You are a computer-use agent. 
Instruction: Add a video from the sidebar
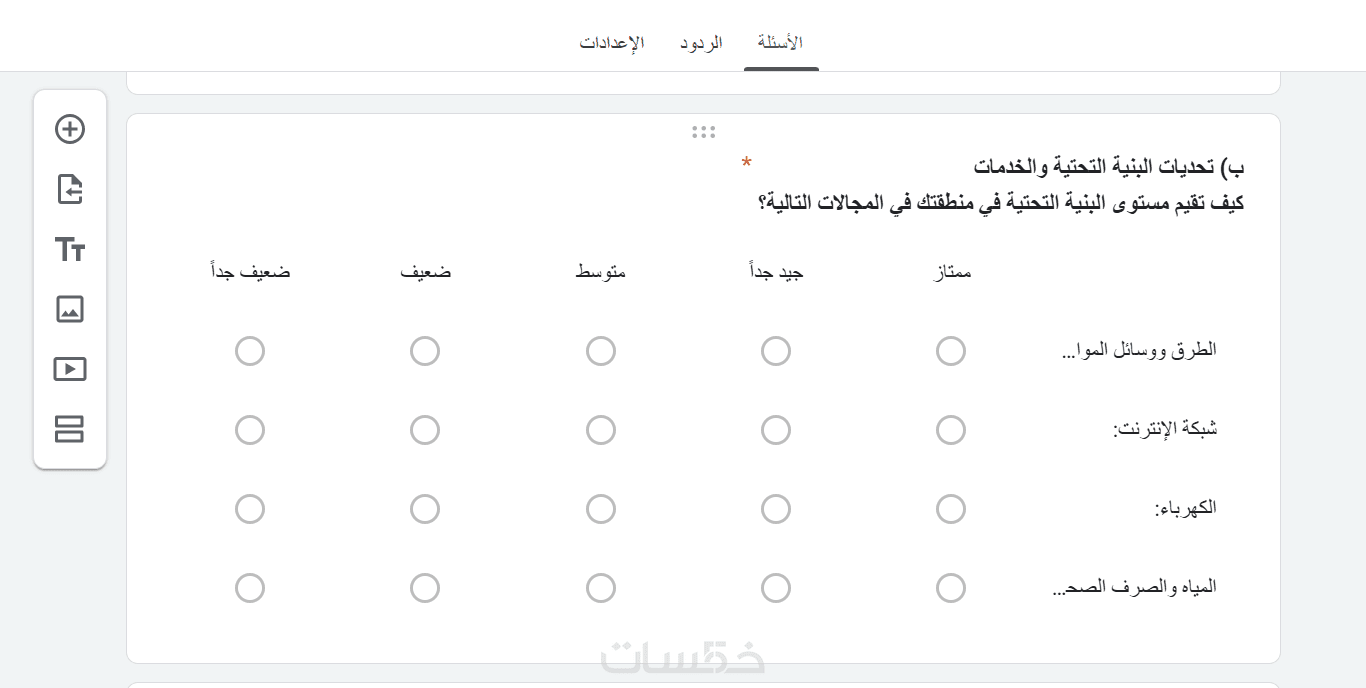(70, 369)
